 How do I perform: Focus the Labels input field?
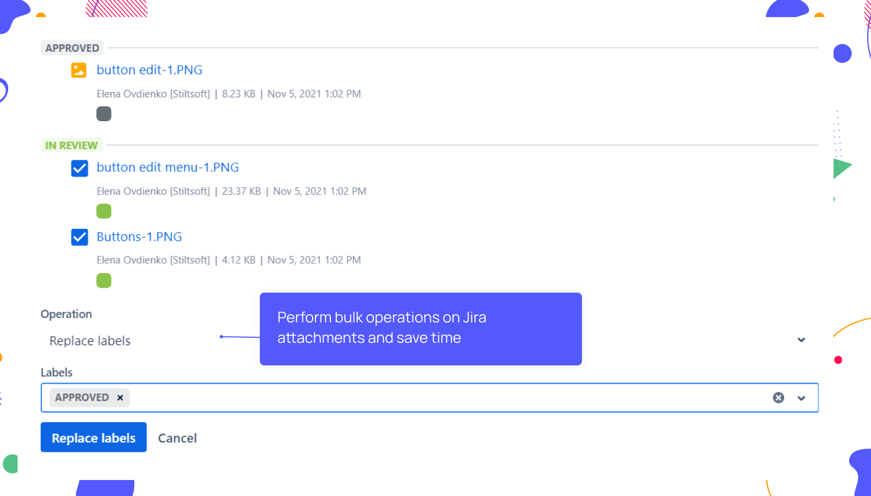(x=450, y=398)
